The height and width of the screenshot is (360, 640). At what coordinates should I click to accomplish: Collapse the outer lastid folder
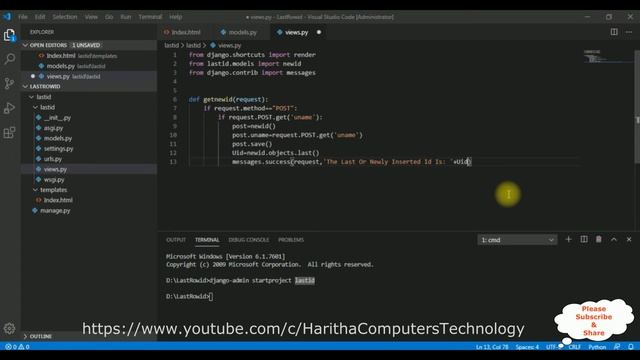coord(31,97)
